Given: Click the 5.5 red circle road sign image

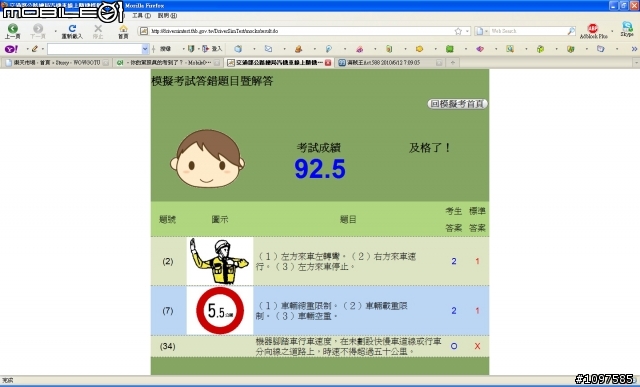Looking at the screenshot, I should click(x=220, y=311).
